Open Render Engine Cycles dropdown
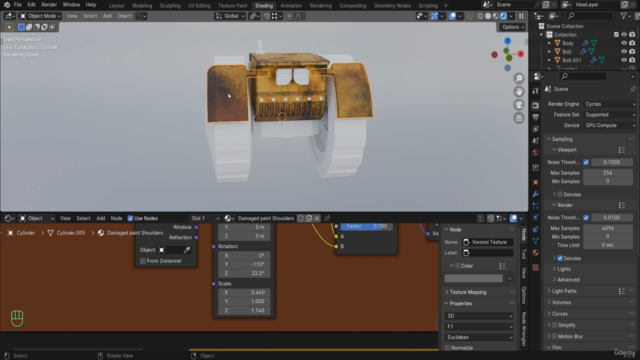This screenshot has height=360, width=640. [x=609, y=104]
